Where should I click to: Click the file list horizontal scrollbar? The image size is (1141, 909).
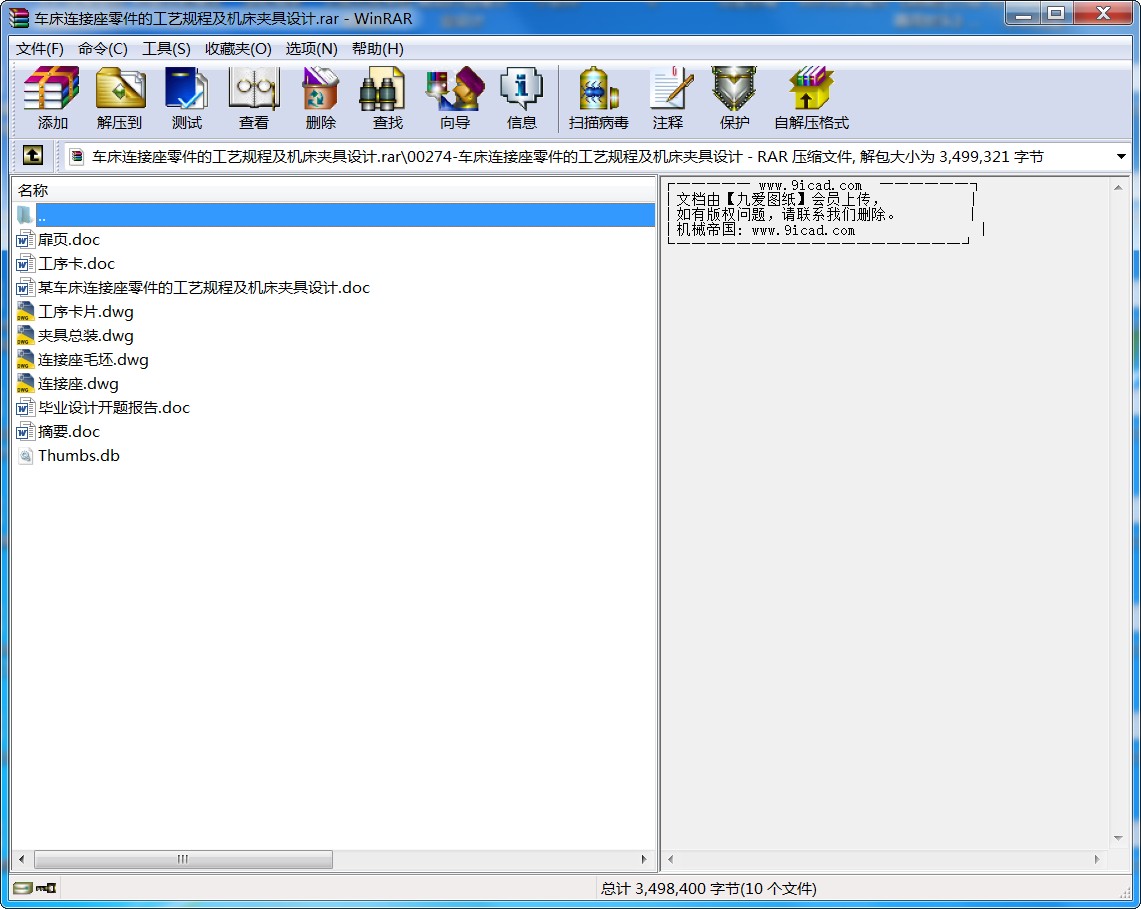click(x=183, y=859)
